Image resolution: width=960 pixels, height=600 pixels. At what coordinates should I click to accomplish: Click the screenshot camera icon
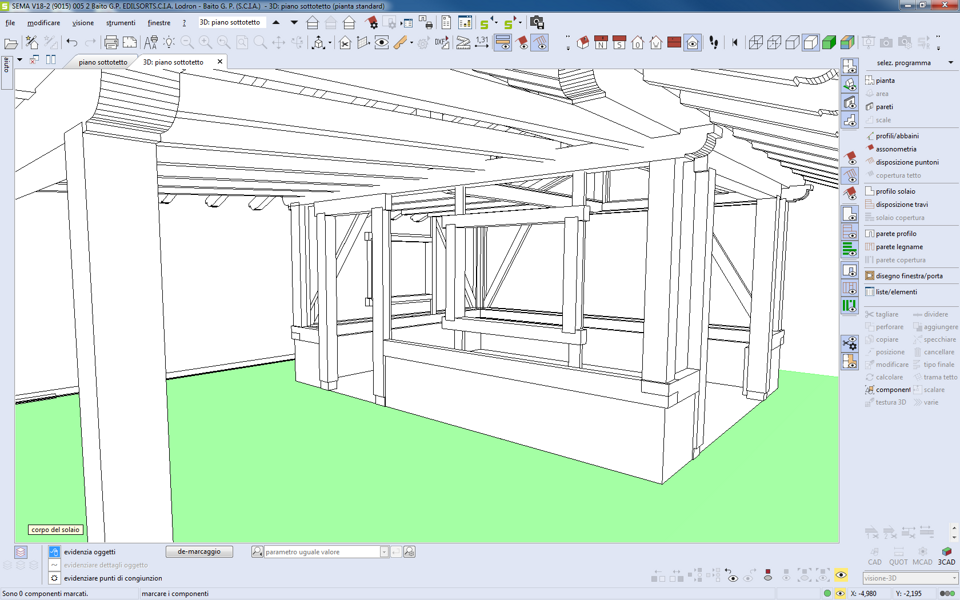(x=537, y=22)
